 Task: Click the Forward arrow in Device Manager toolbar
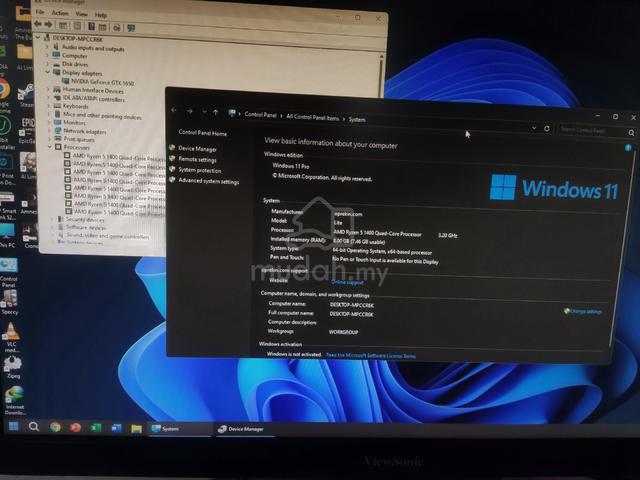point(48,25)
